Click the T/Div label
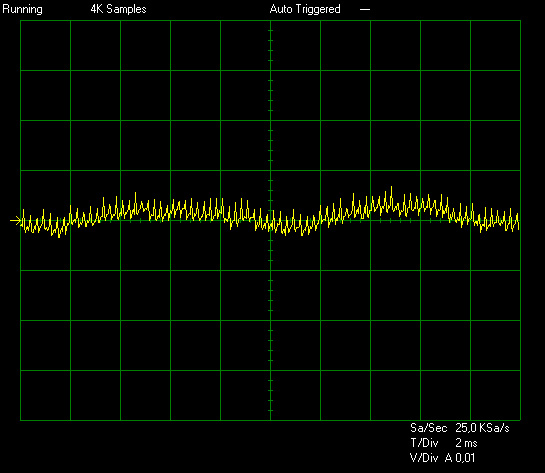This screenshot has height=473, width=545. 424,443
